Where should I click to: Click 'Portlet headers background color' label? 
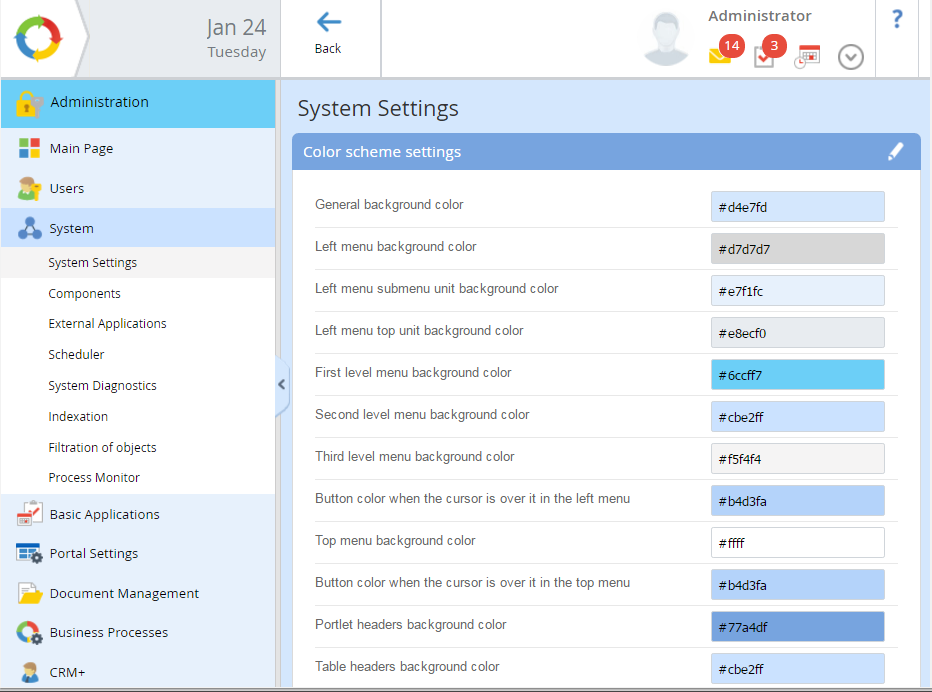(x=411, y=624)
